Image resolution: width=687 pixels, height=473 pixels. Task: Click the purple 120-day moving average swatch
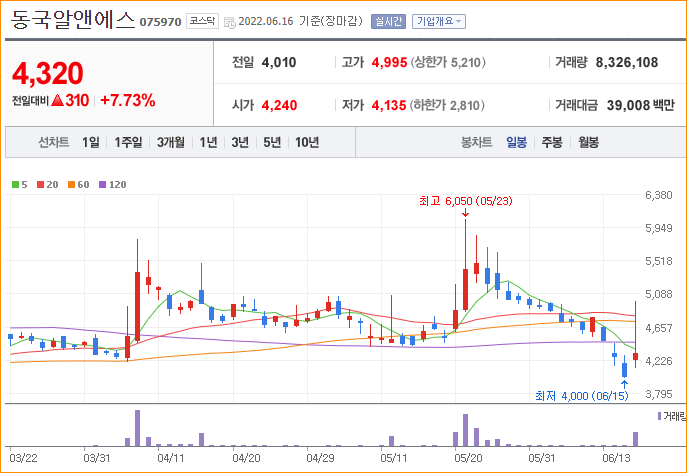click(103, 185)
